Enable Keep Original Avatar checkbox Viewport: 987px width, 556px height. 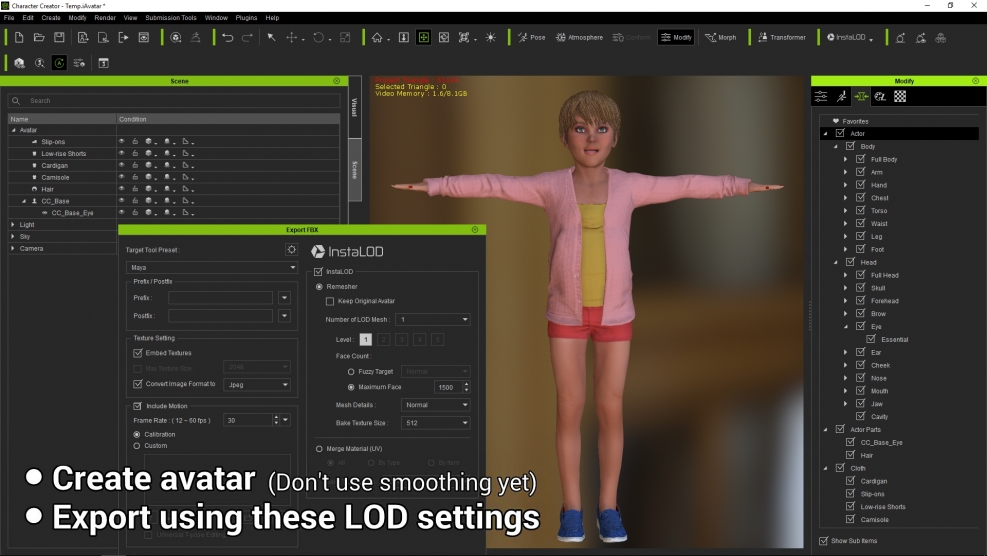(x=330, y=301)
